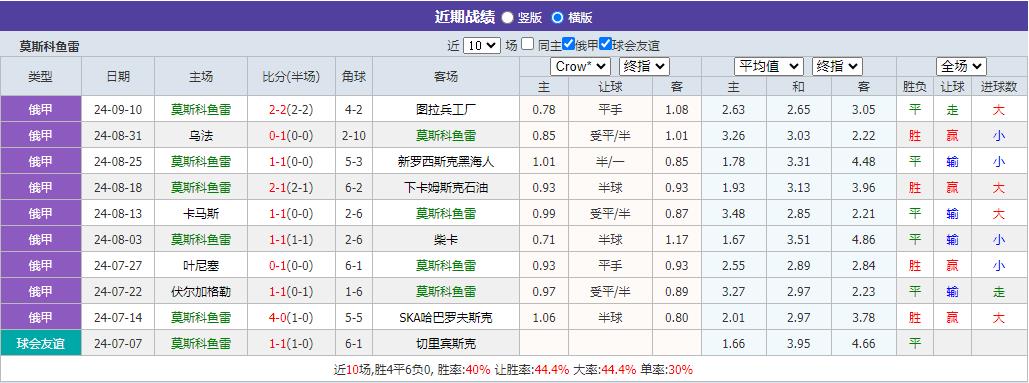
Task: Open the Crow* bookmaker dropdown
Action: [580, 66]
